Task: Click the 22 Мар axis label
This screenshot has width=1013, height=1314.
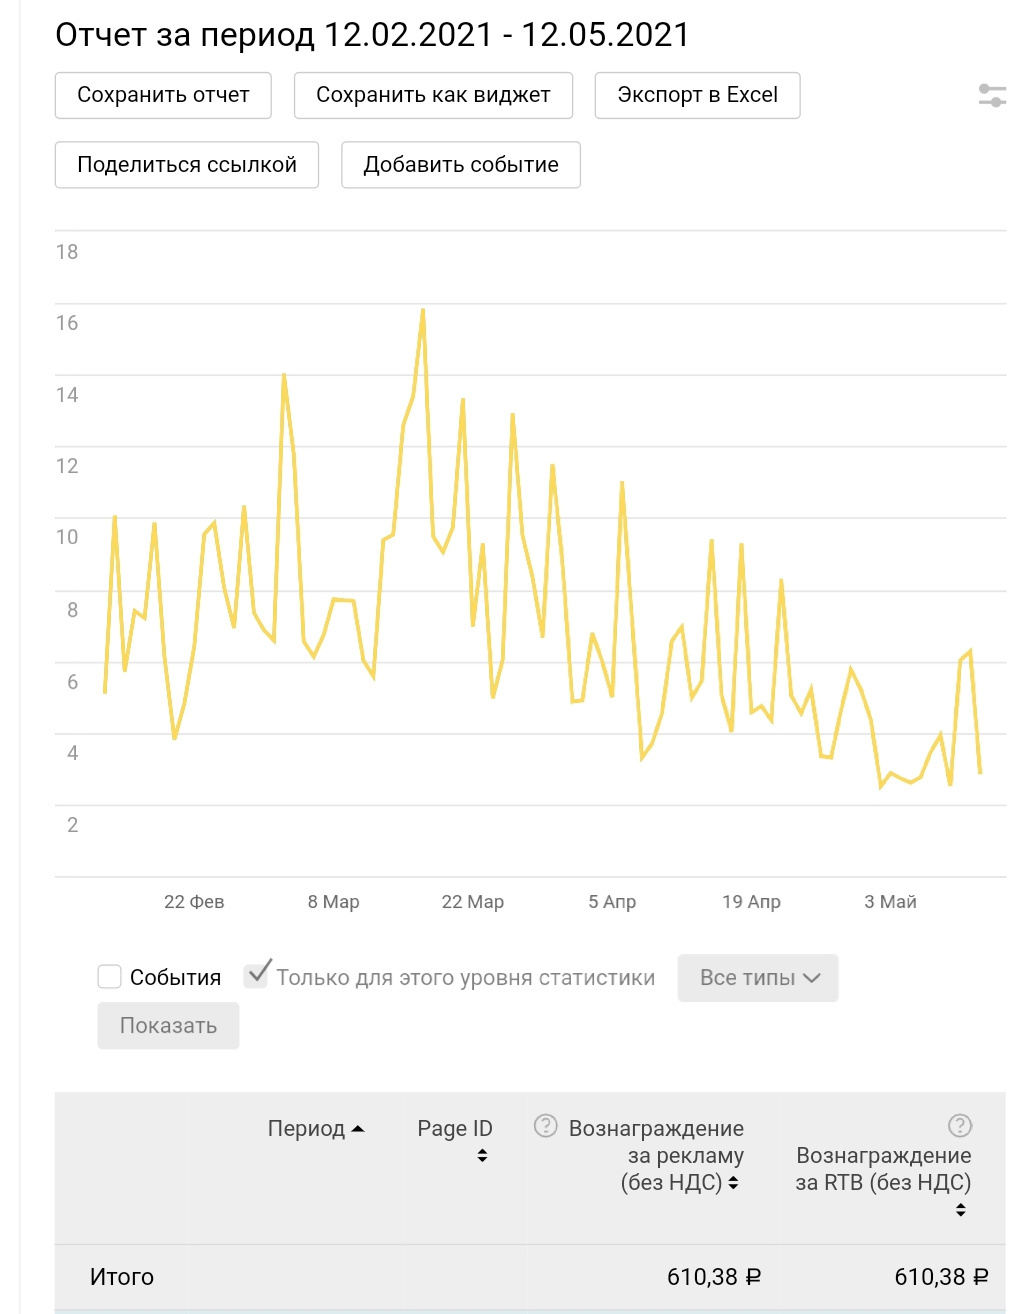Action: pyautogui.click(x=473, y=902)
